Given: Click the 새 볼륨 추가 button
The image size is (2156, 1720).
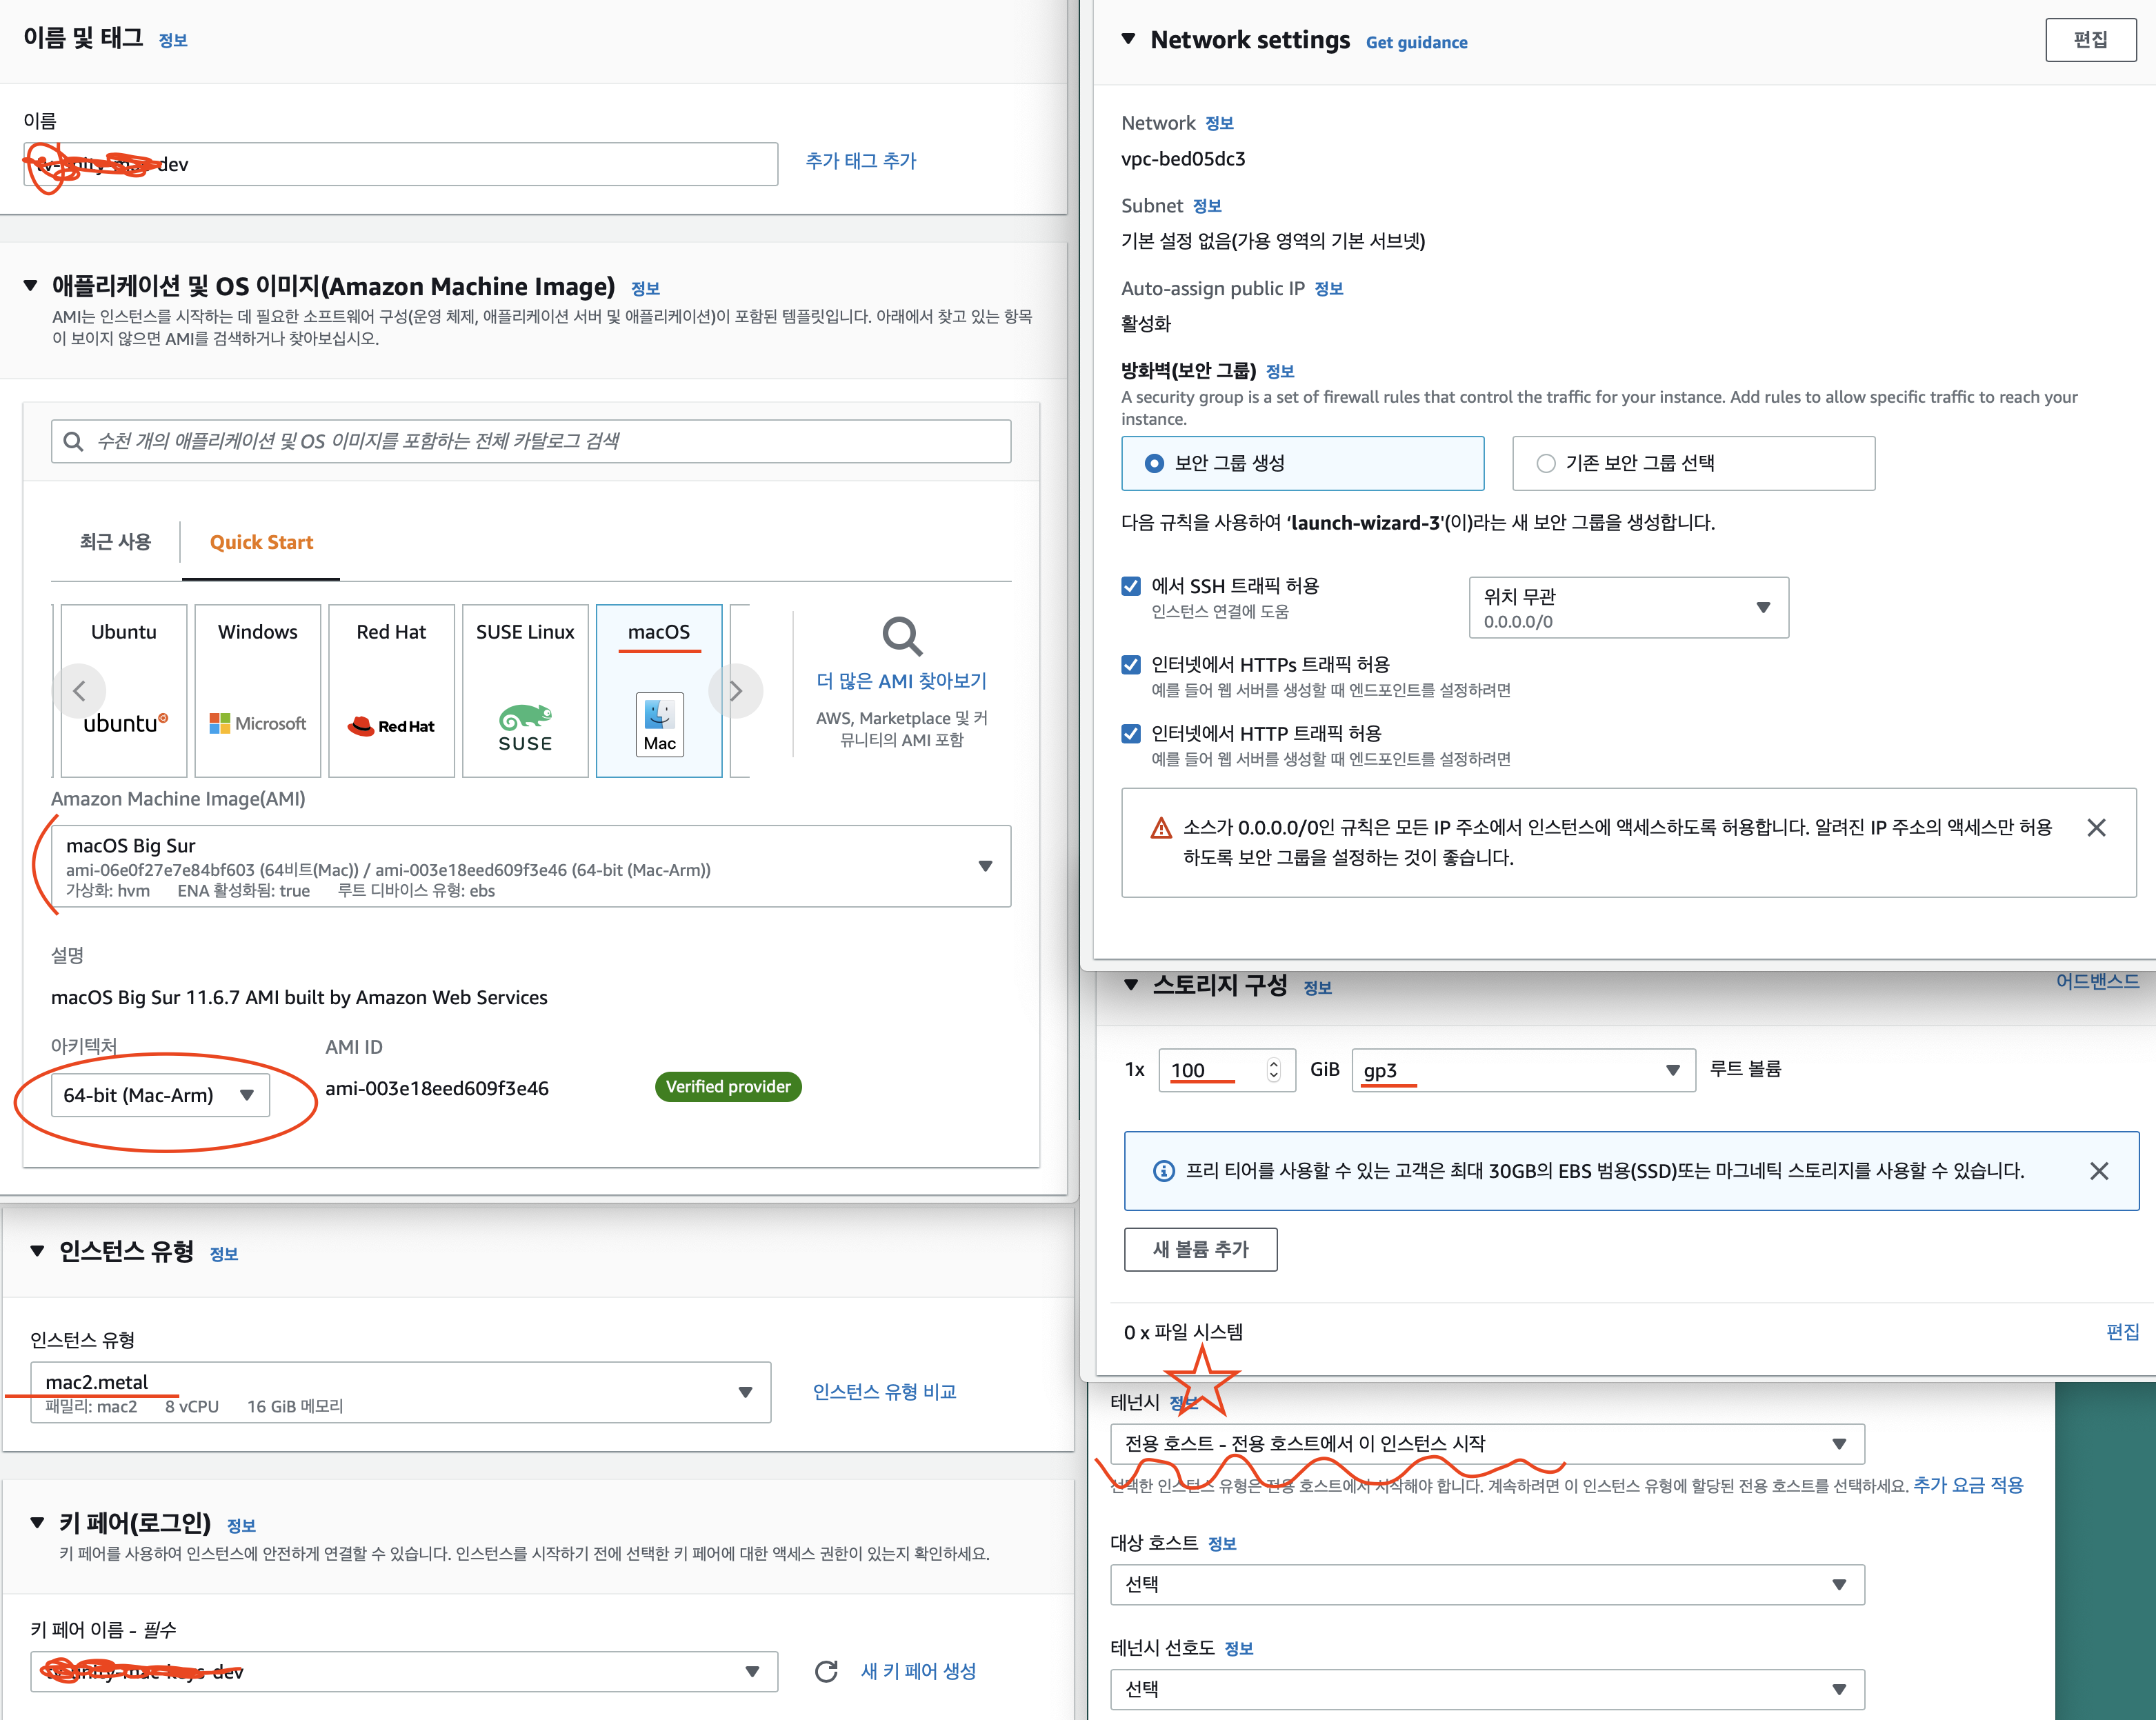Looking at the screenshot, I should [1200, 1249].
